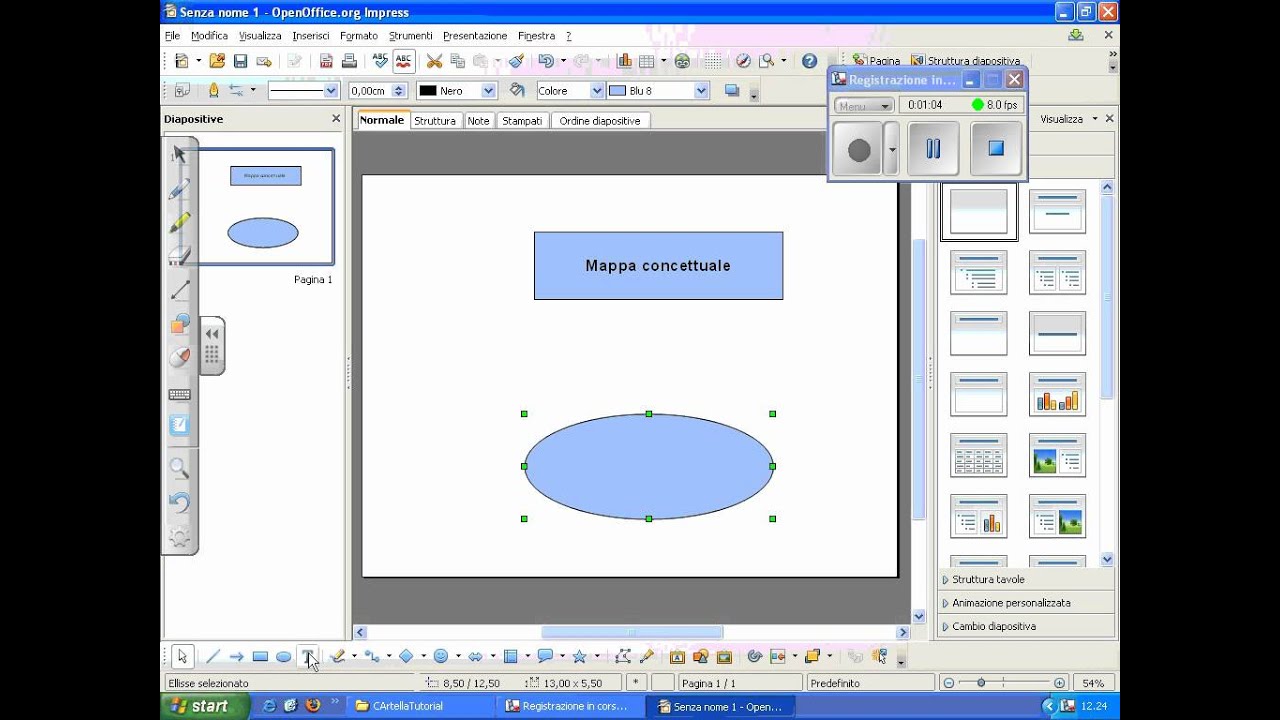Open the Visualizza dropdown in task pane
1280x720 pixels.
point(1068,118)
